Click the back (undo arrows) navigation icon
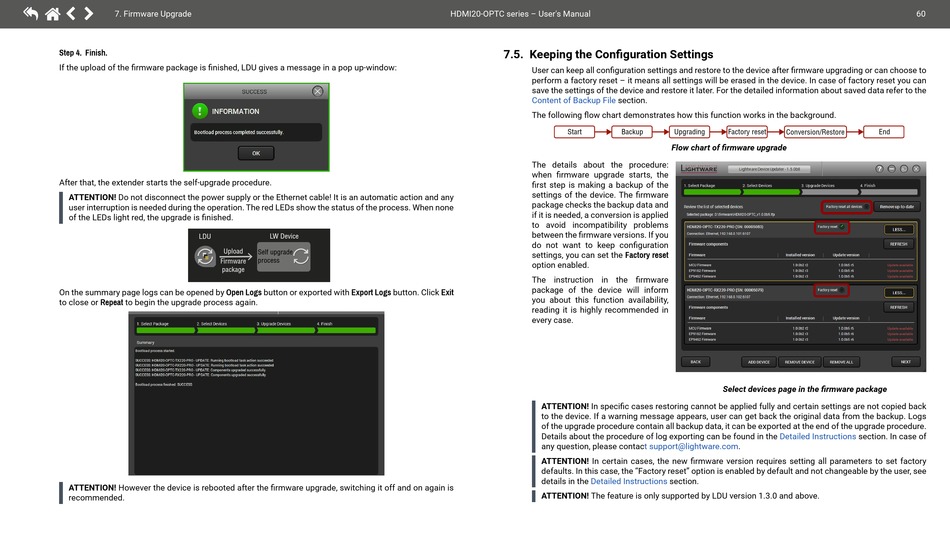Image resolution: width=950 pixels, height=533 pixels. pyautogui.click(x=30, y=13)
